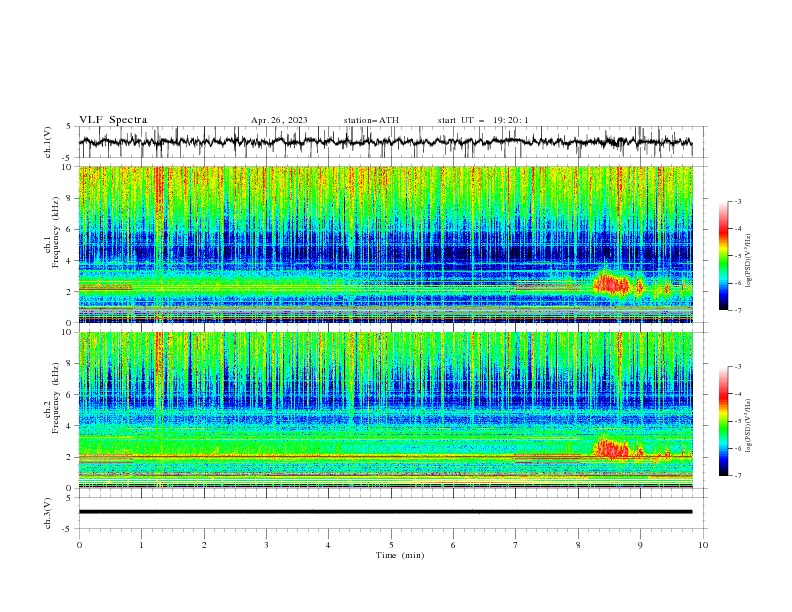Click the 'Time (min)' axis label
The image size is (792, 612).
pyautogui.click(x=400, y=555)
